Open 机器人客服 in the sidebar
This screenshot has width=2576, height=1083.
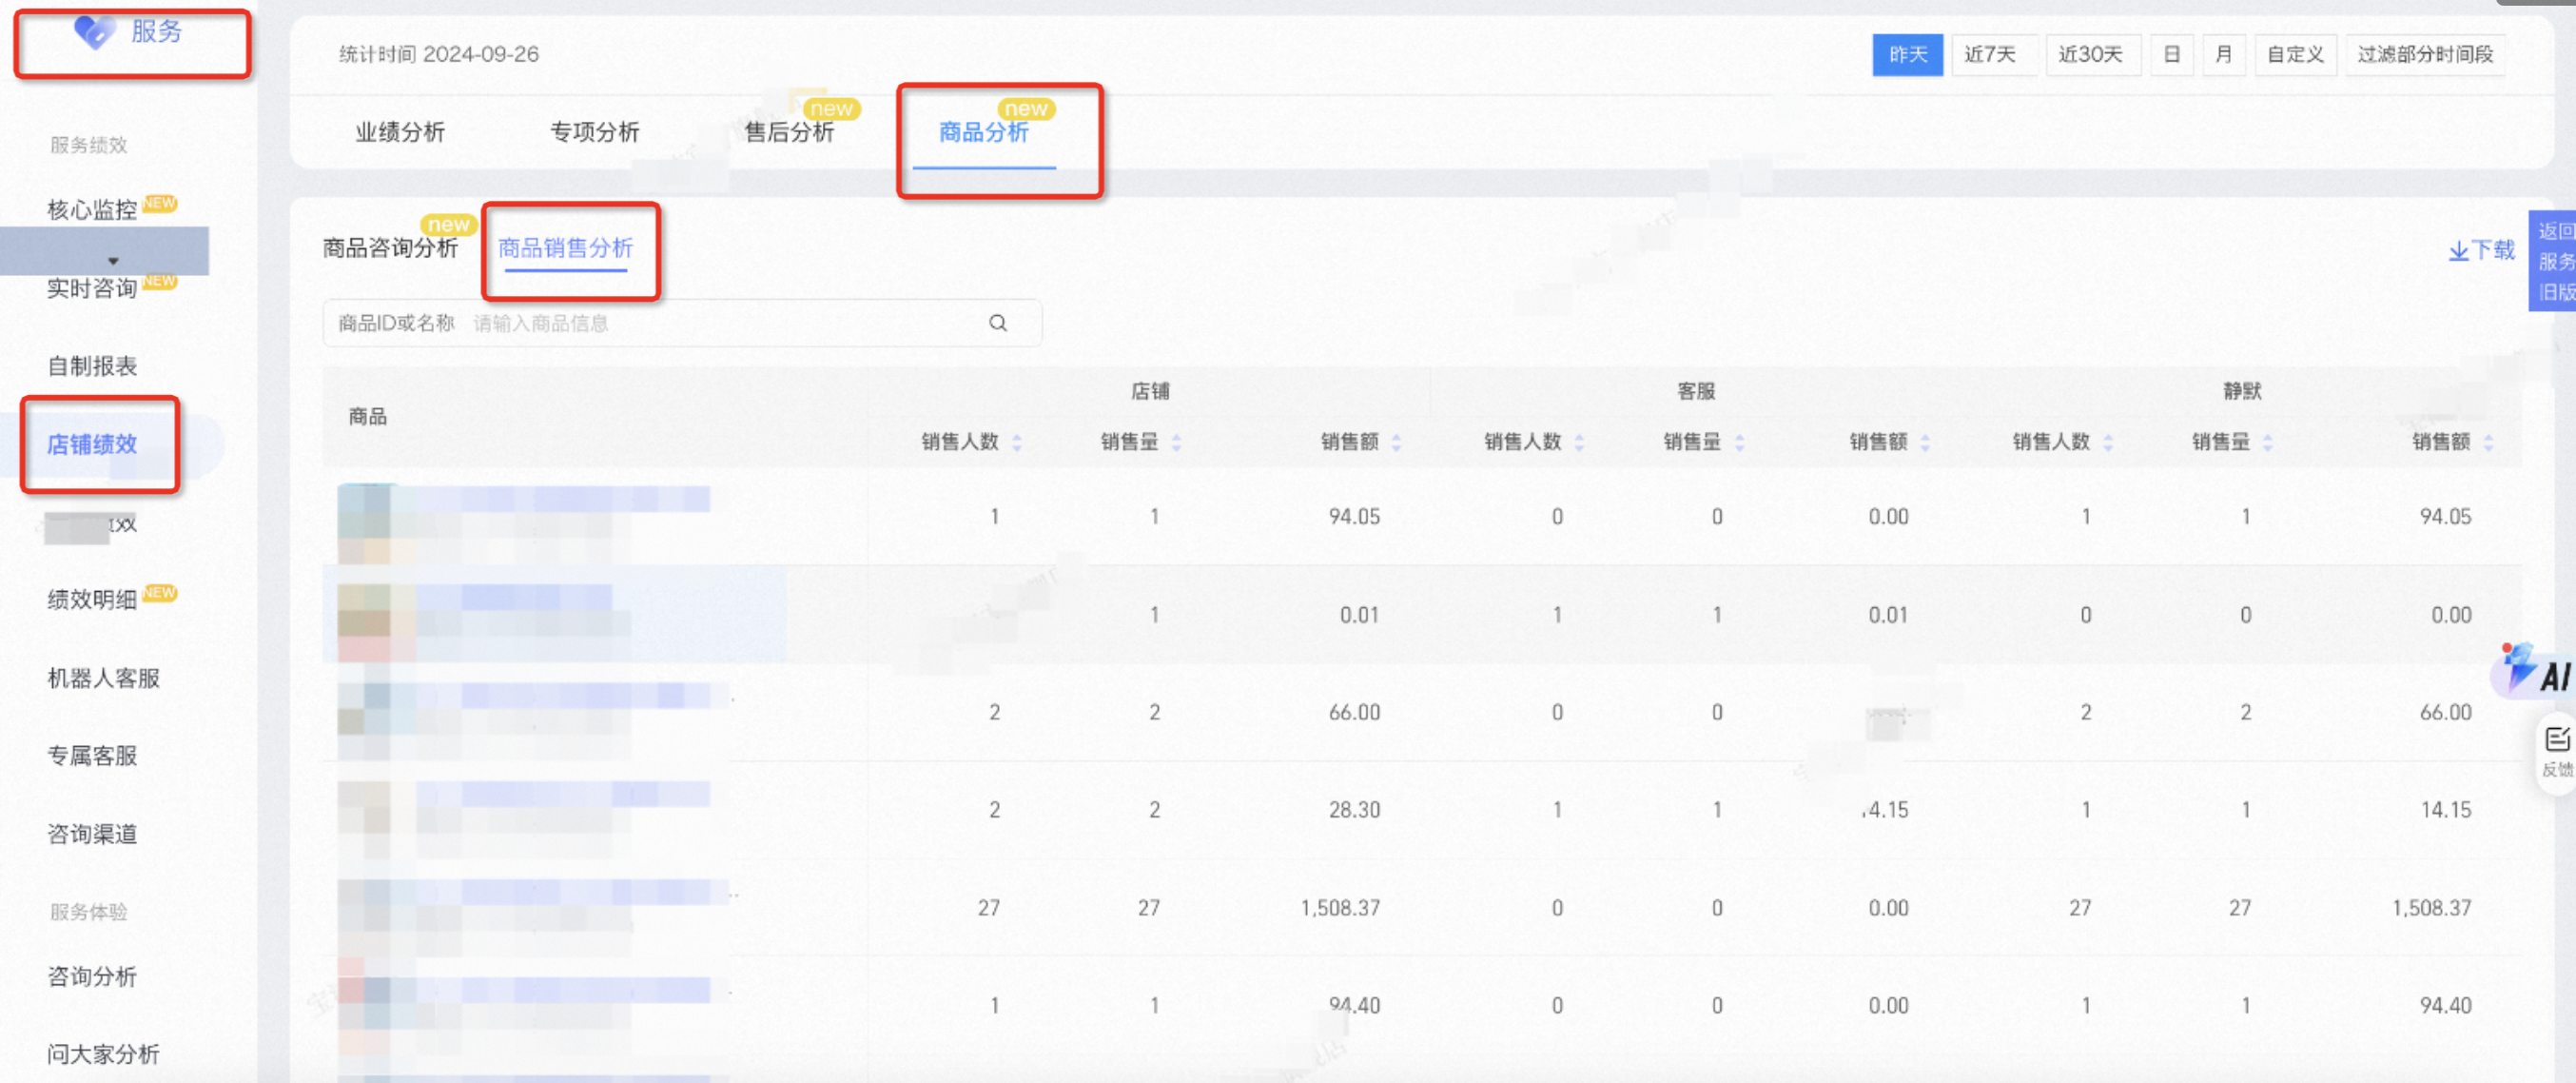click(x=104, y=678)
